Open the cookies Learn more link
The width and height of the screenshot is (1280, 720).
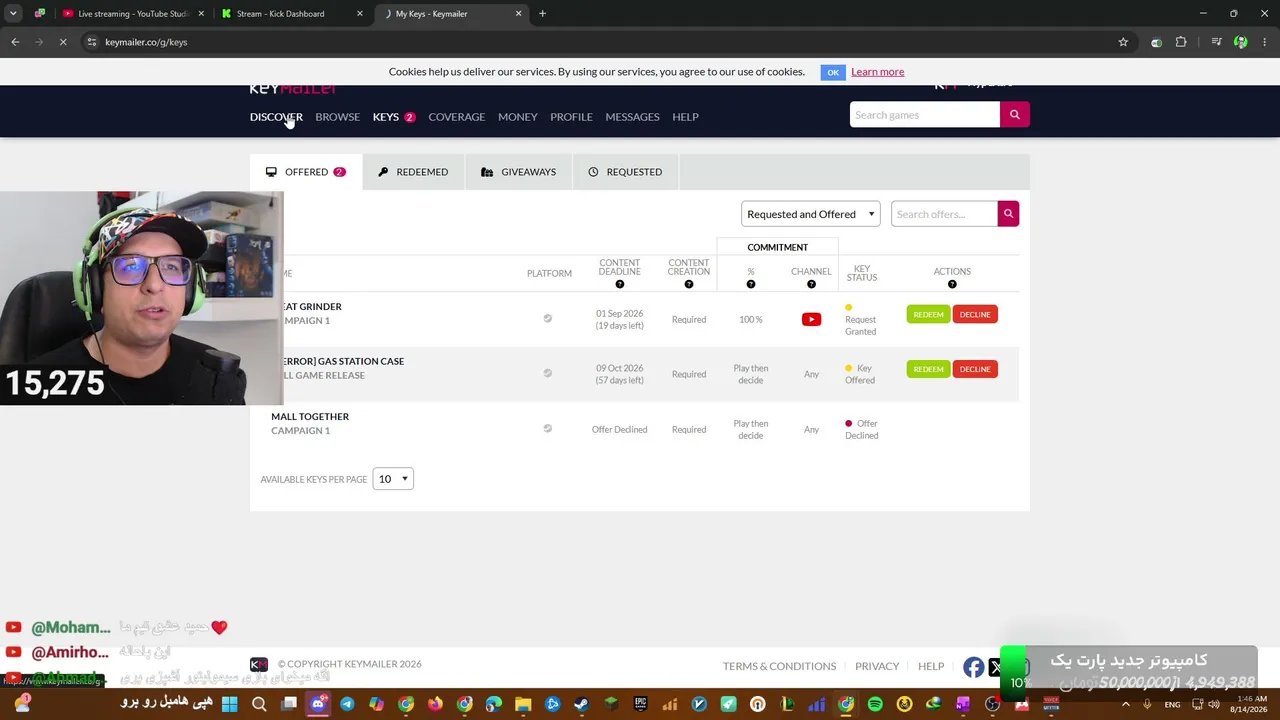[x=877, y=72]
